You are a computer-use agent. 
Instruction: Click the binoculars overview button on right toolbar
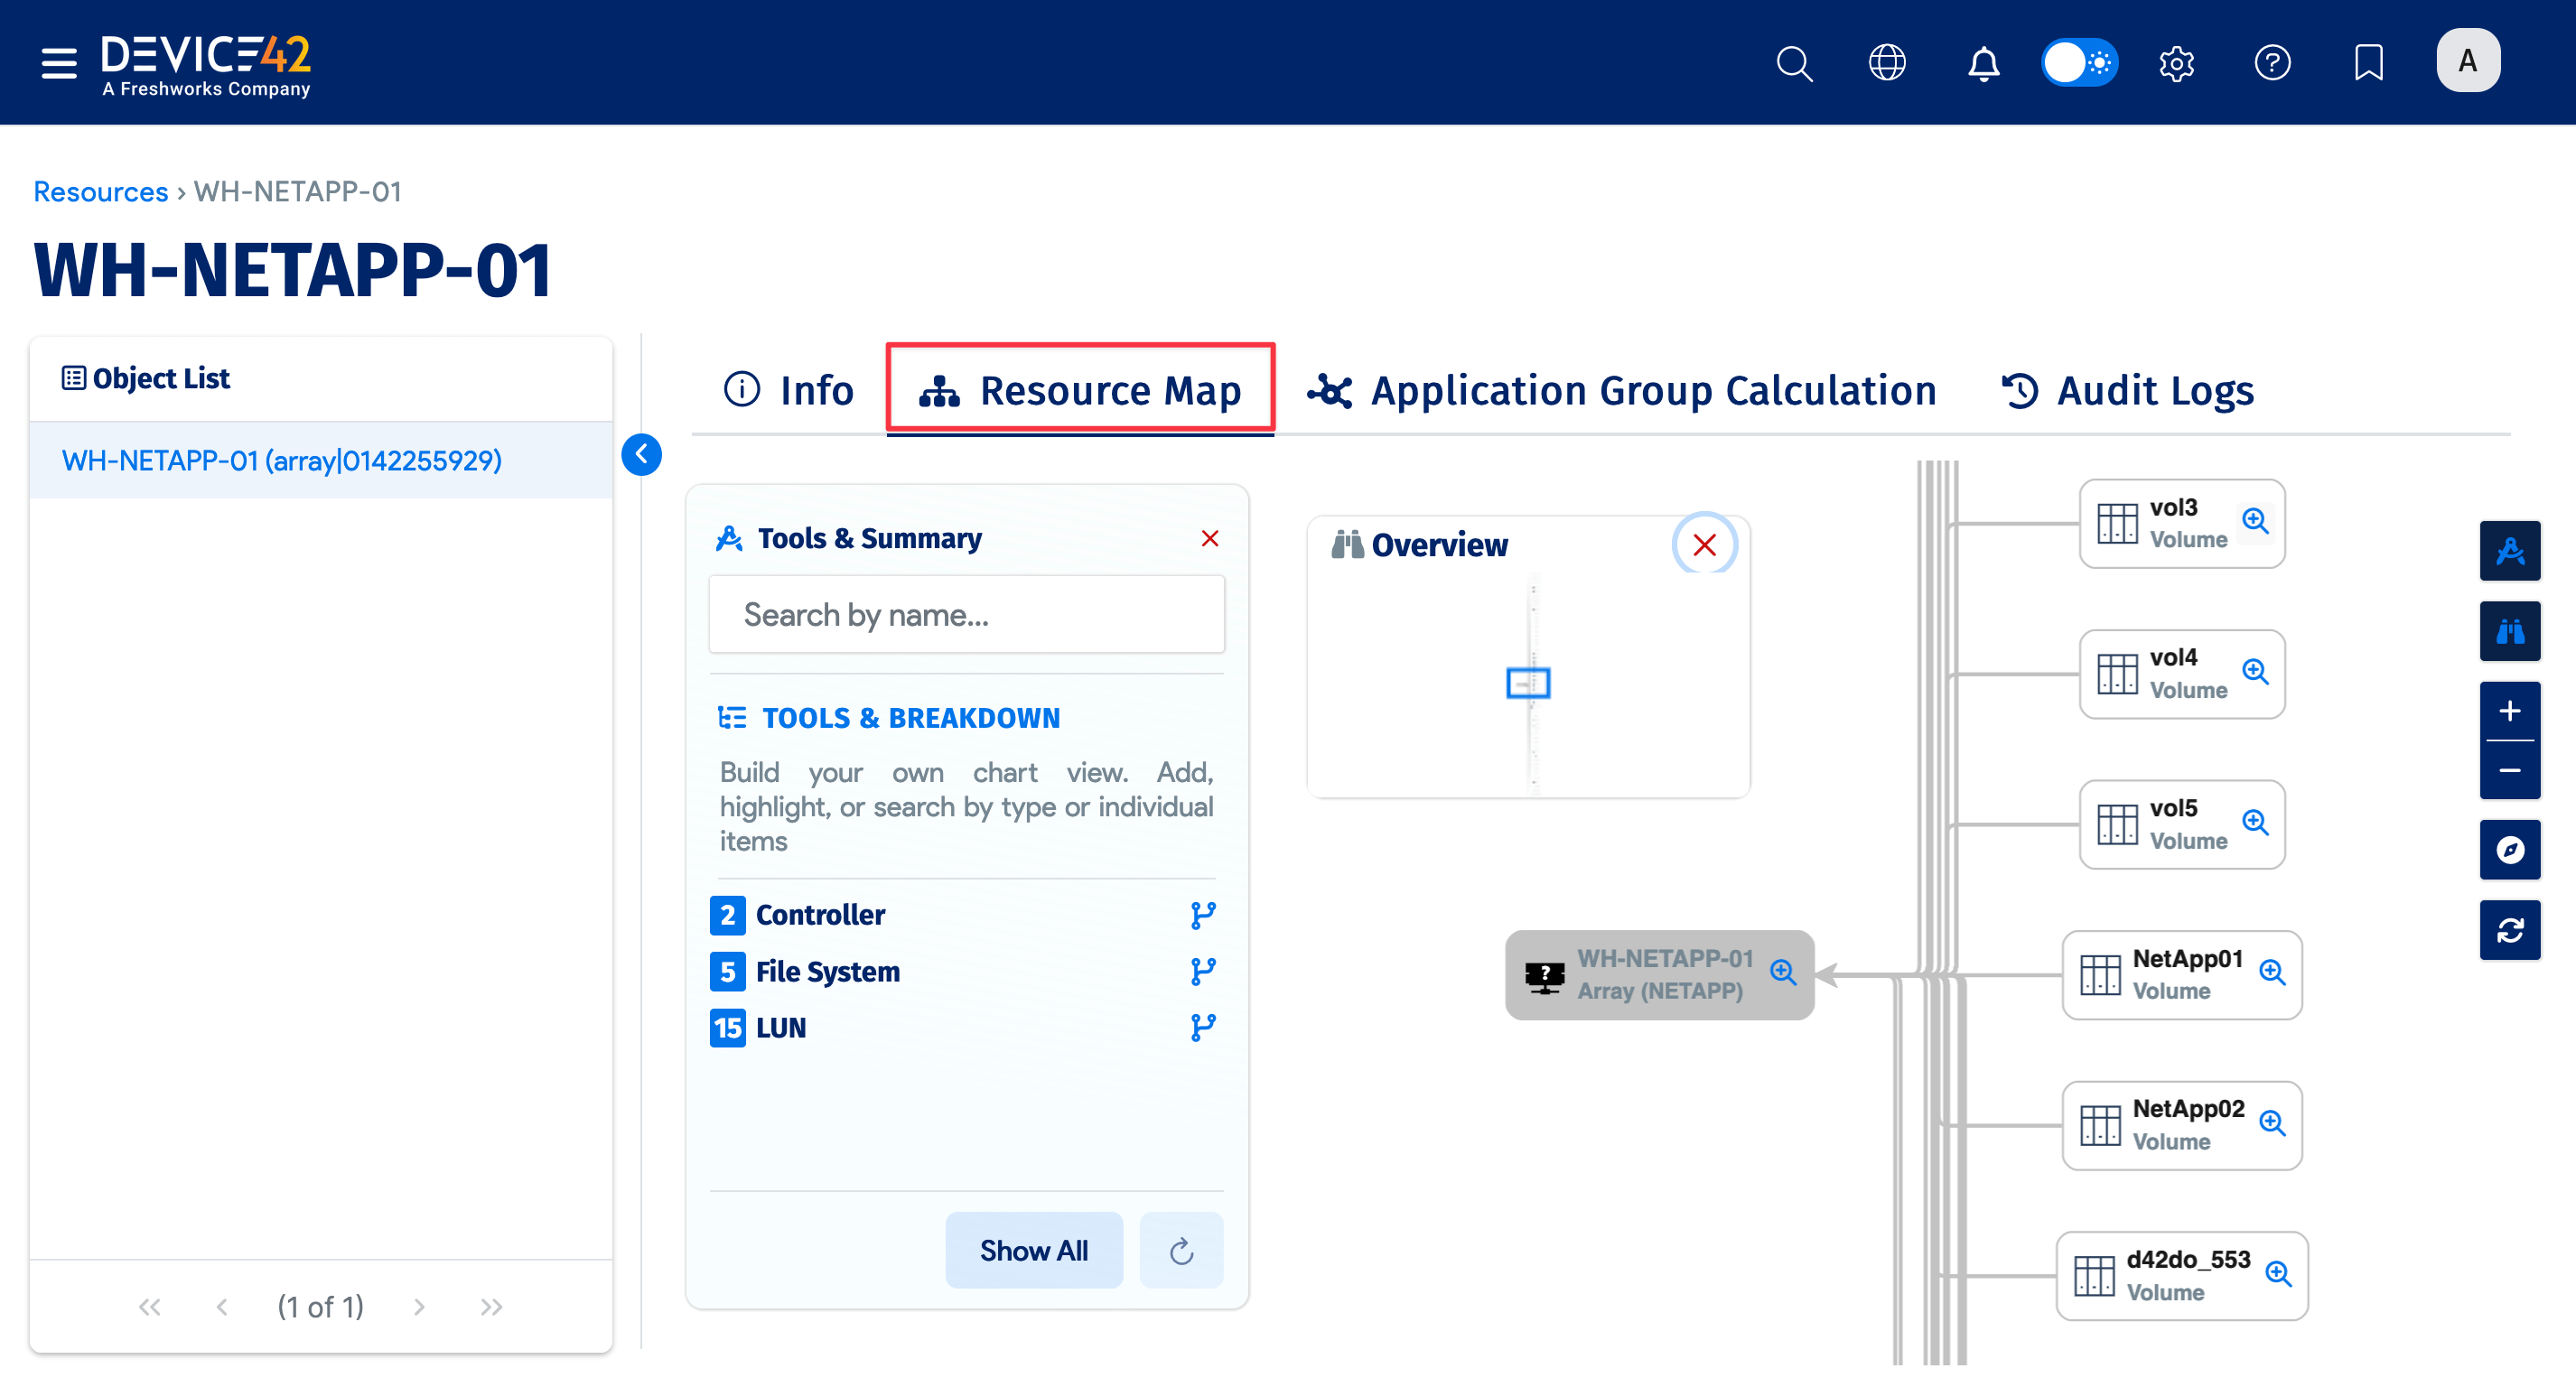[x=2509, y=632]
